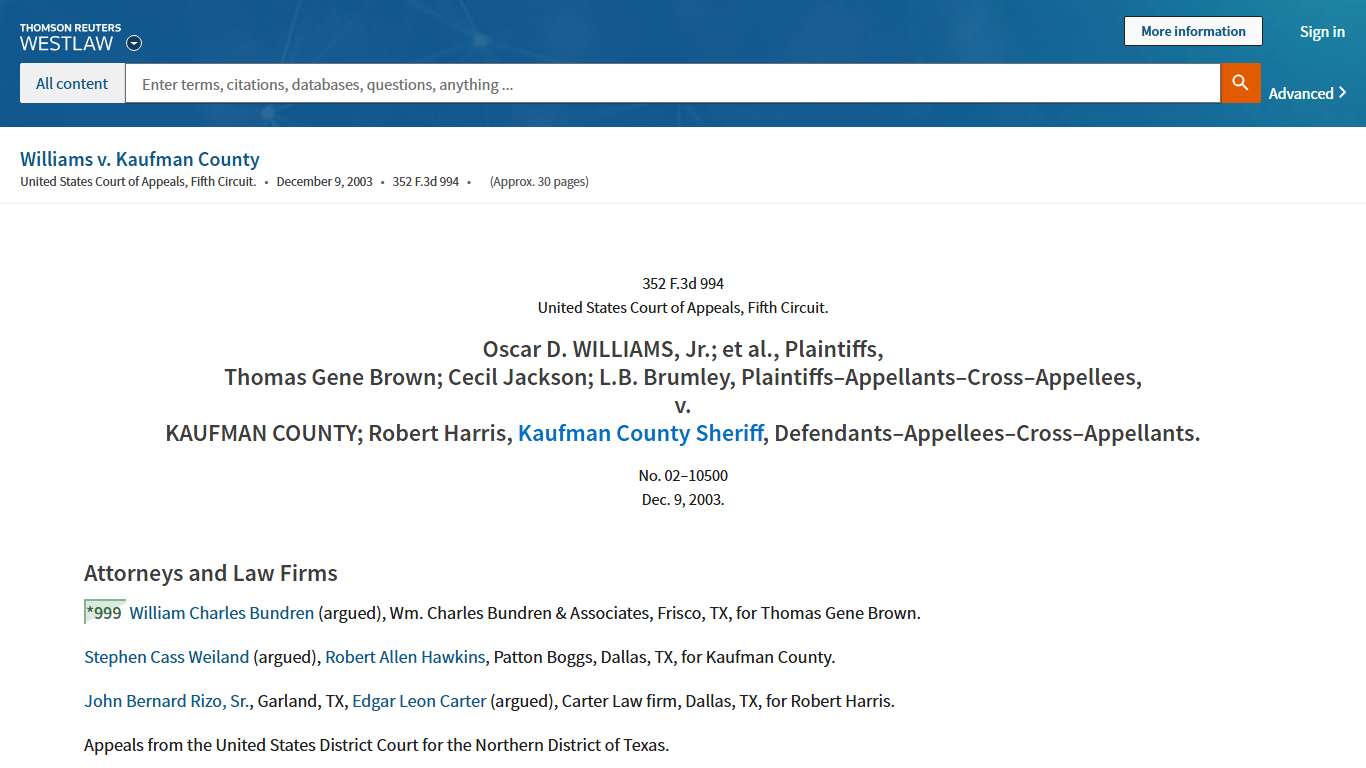Screen dimensions: 1366x768
Task: Click the More information button
Action: tap(1192, 31)
